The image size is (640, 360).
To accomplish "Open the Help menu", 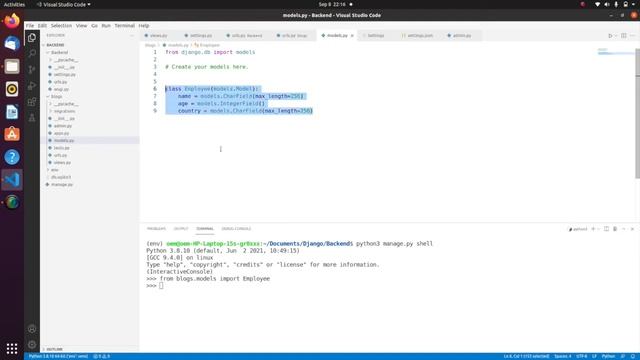I will coord(144,25).
